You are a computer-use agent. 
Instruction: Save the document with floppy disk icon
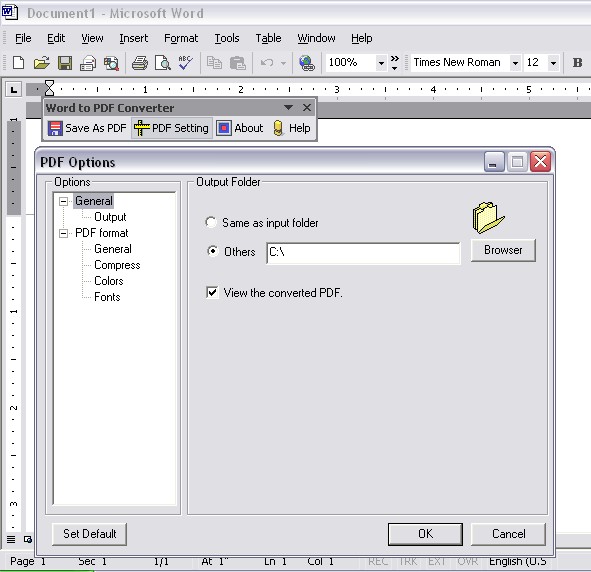(65, 63)
